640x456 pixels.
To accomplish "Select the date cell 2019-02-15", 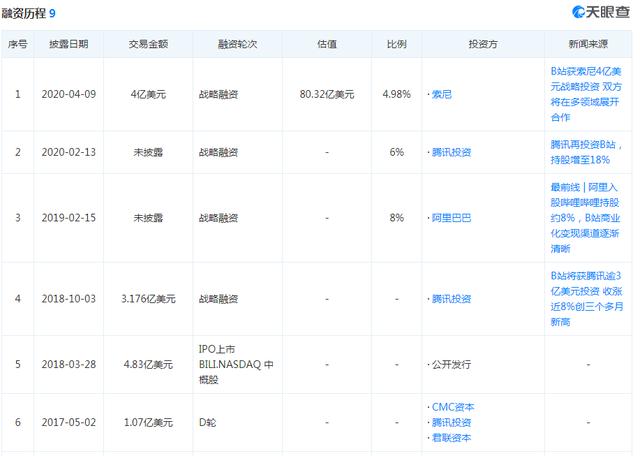I will (x=69, y=218).
